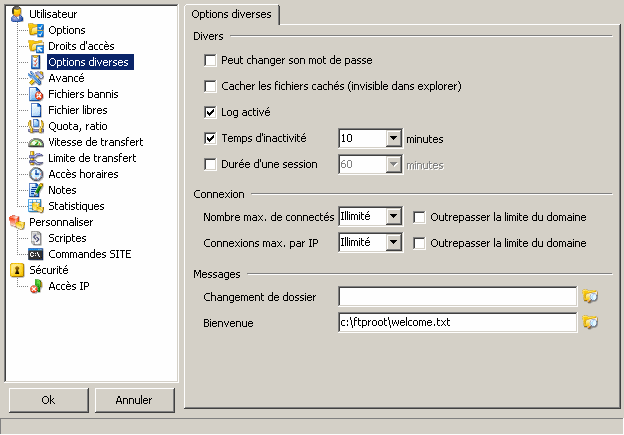The height and width of the screenshot is (435, 624).
Task: Open Accès IP under Sécurité
Action: (x=71, y=286)
